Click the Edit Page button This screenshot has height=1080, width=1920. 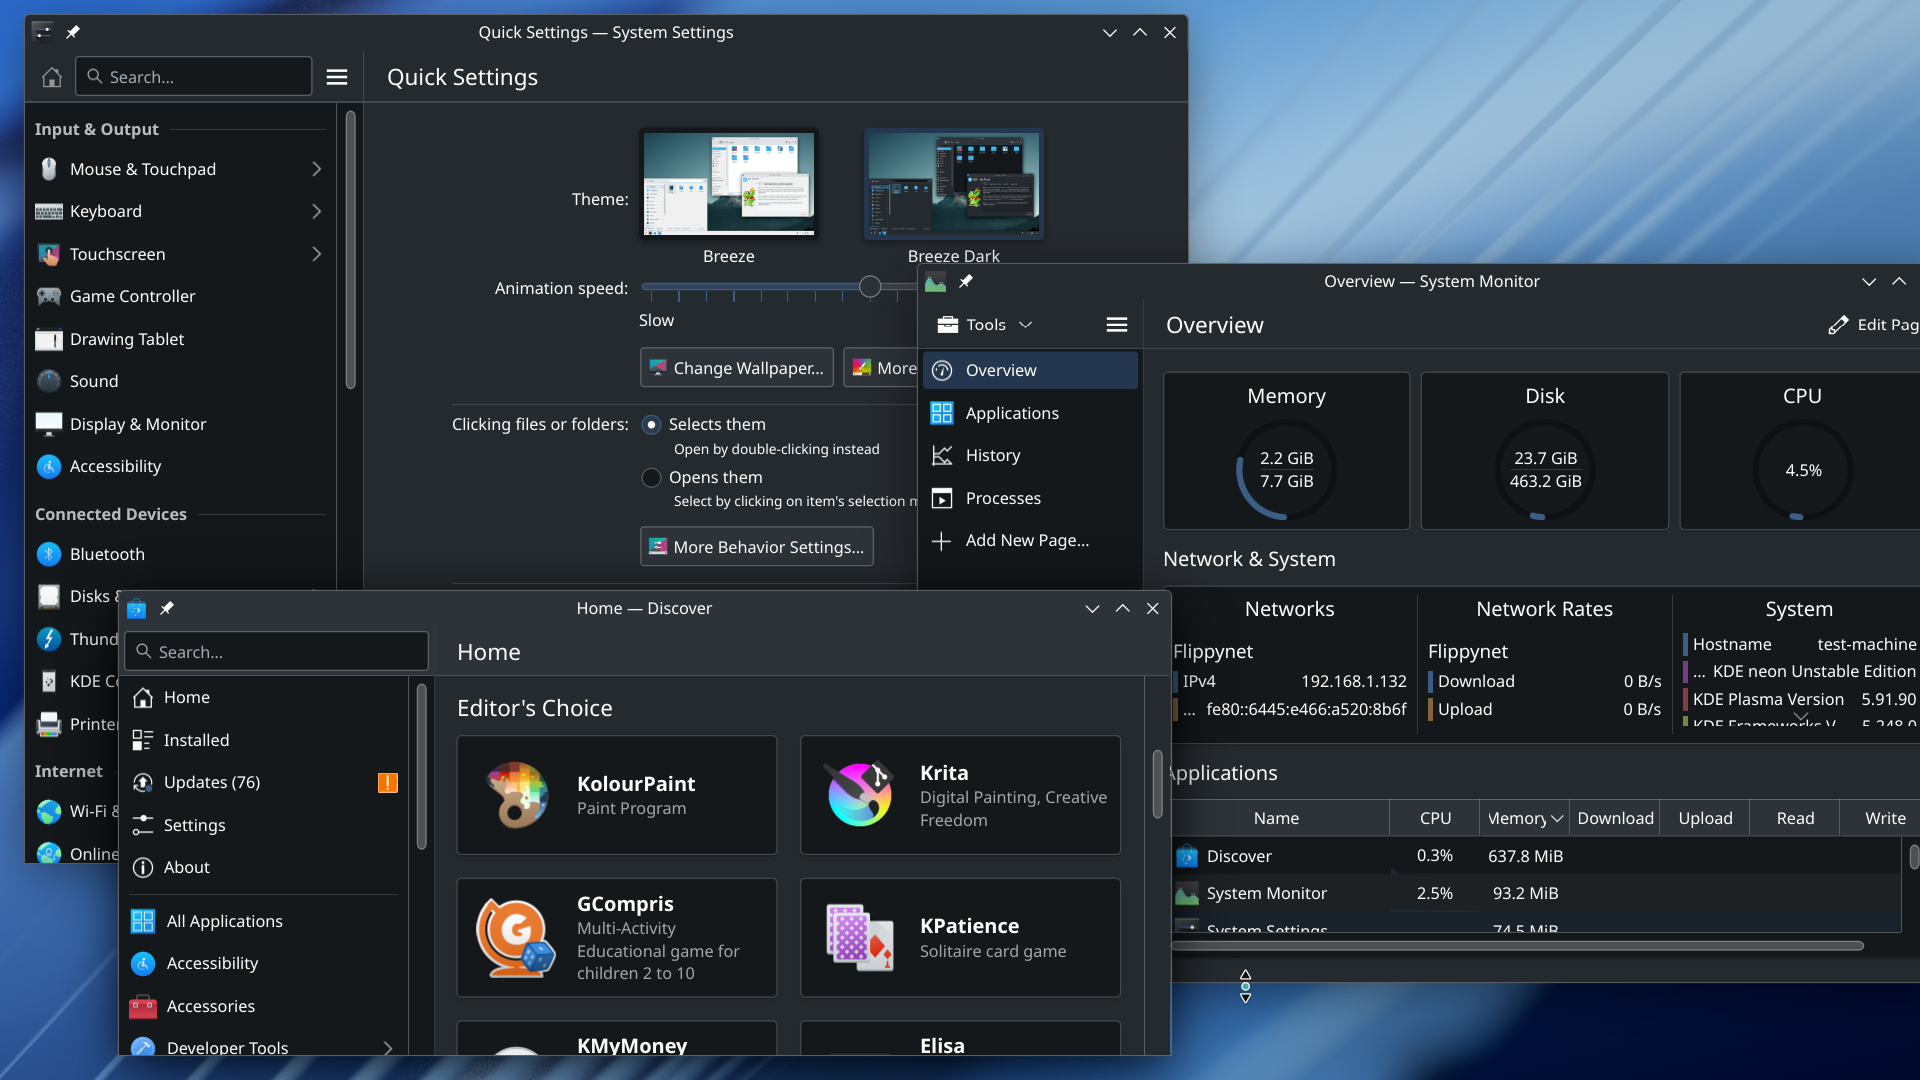(1873, 325)
